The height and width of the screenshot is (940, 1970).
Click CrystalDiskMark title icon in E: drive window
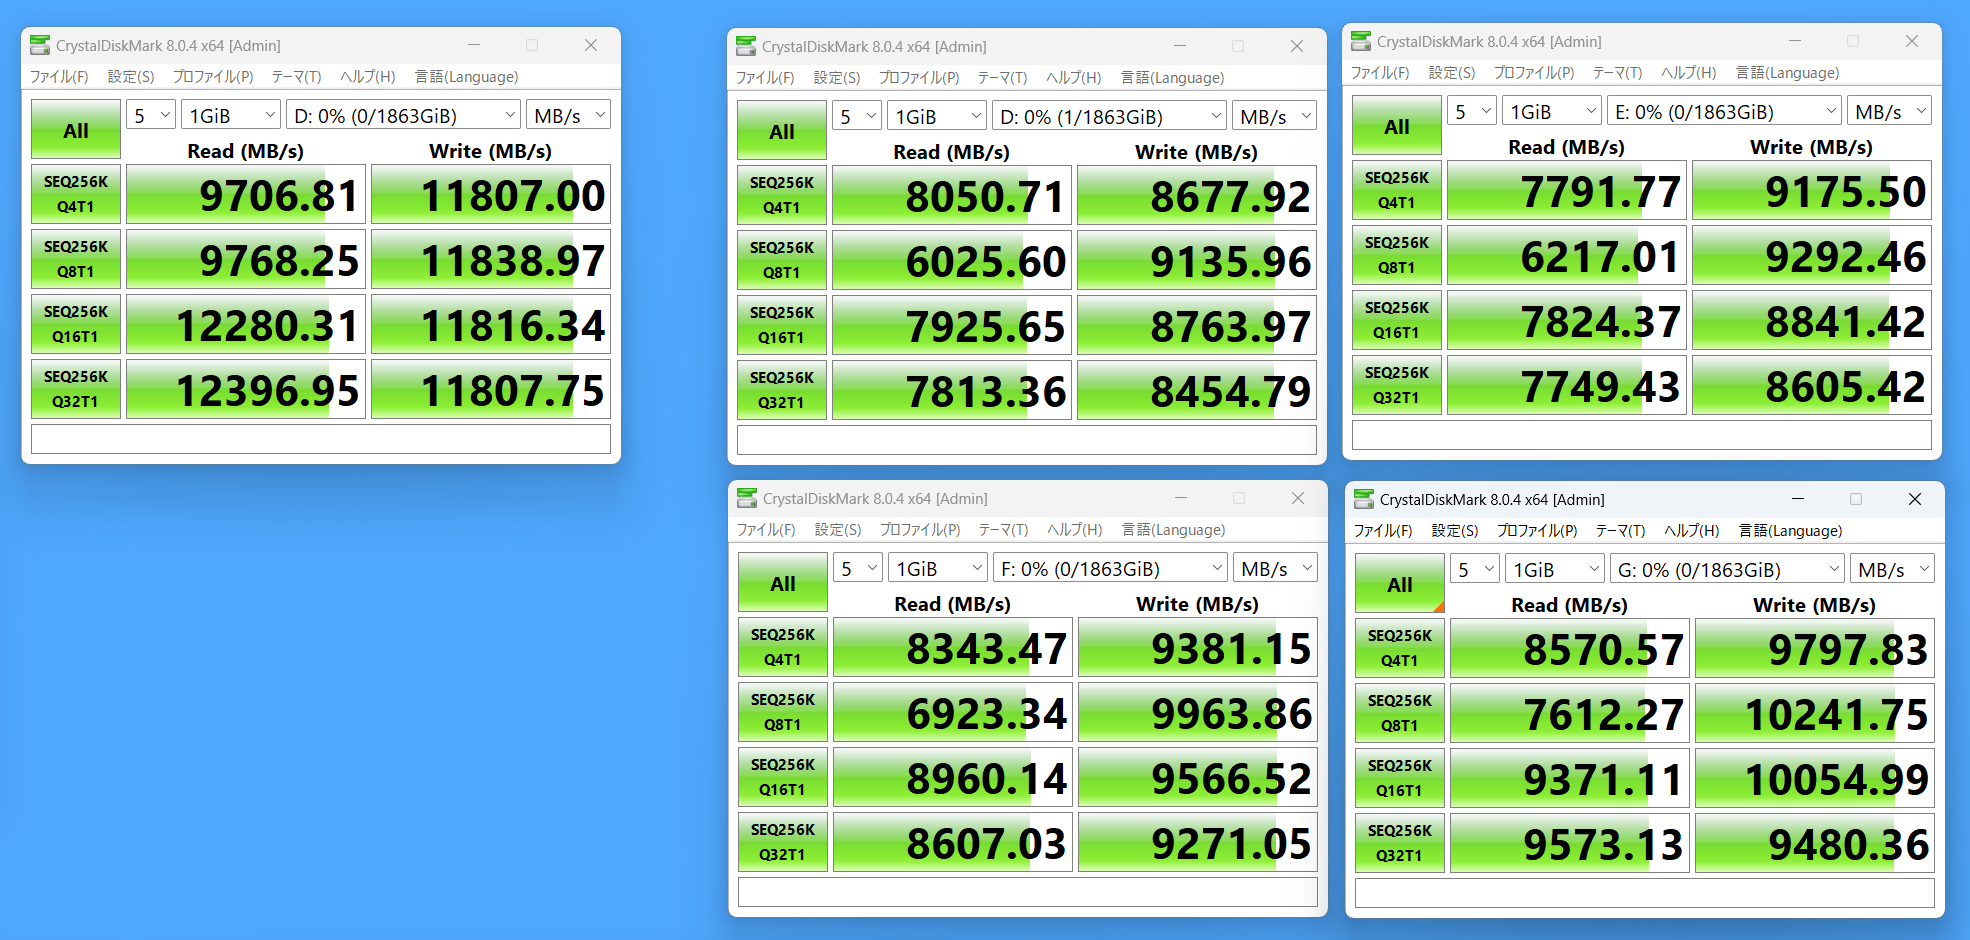coord(1361,41)
